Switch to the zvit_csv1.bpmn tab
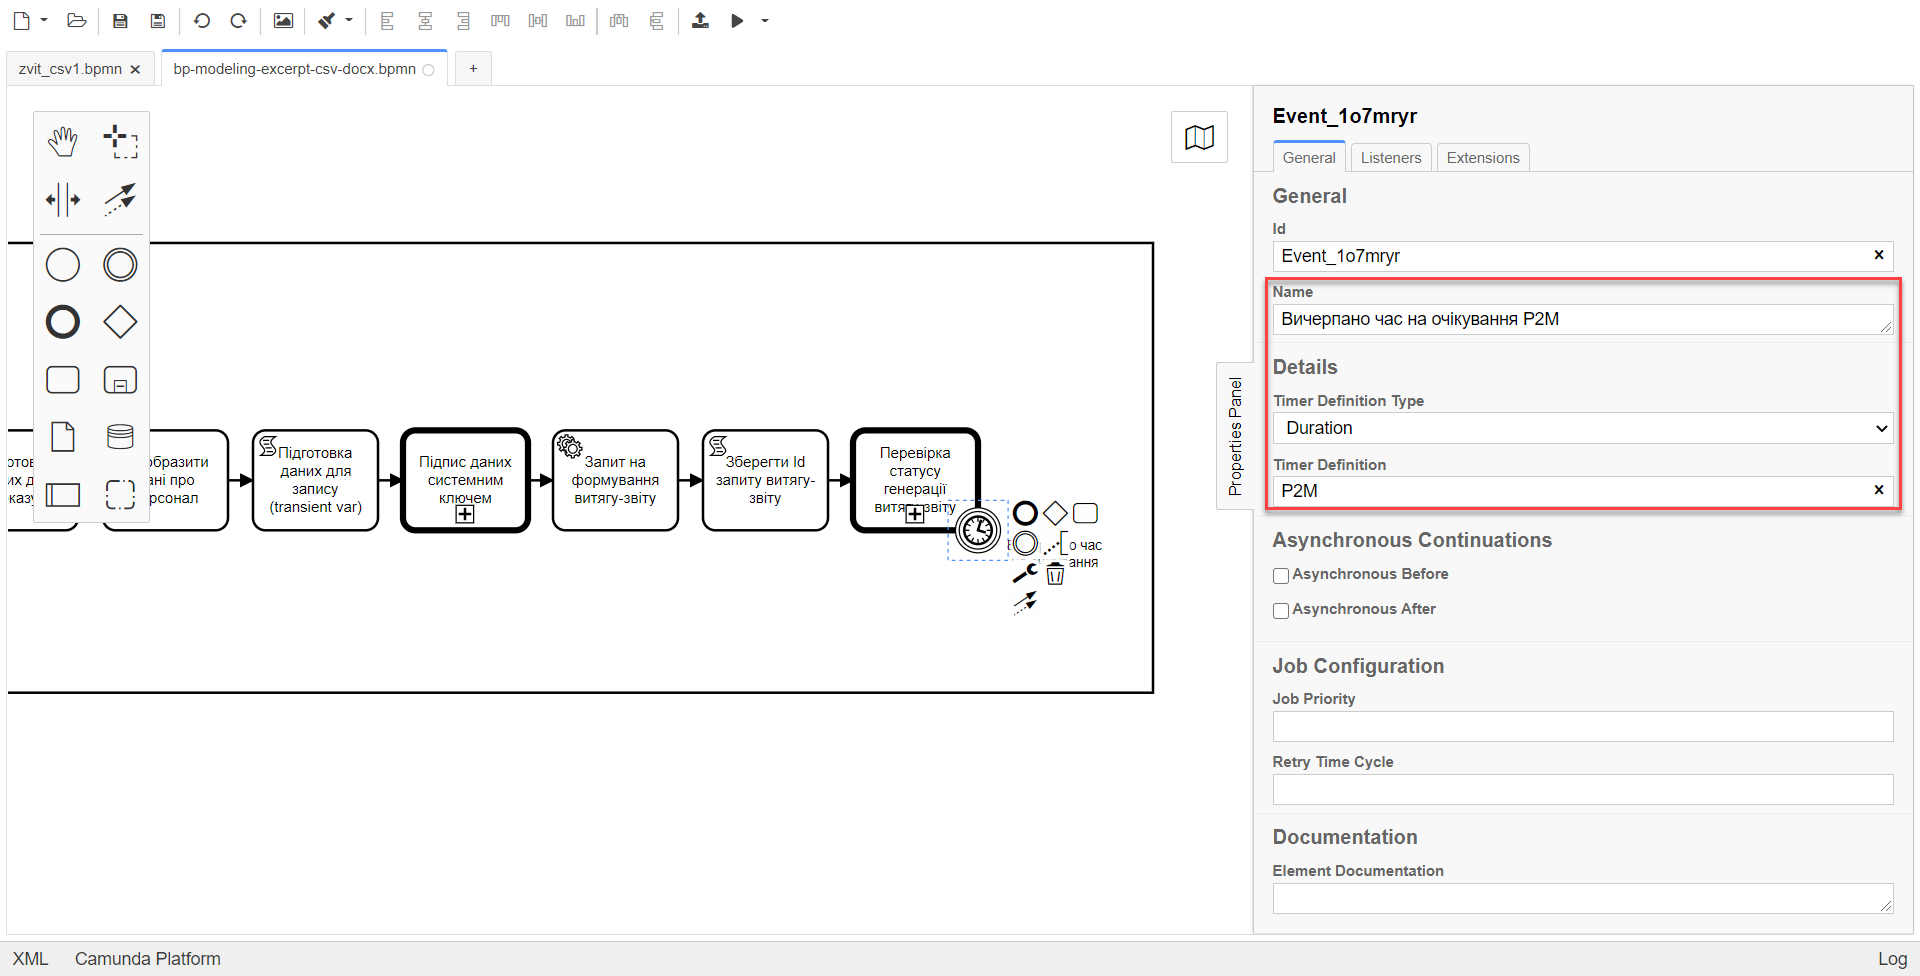Image resolution: width=1920 pixels, height=976 pixels. point(70,69)
